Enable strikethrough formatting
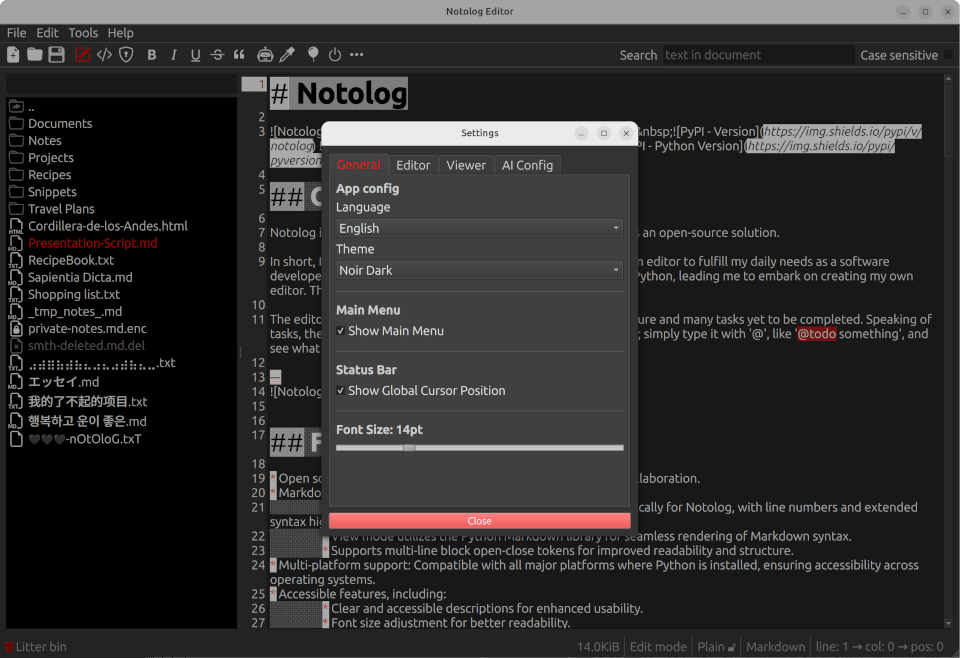Image resolution: width=960 pixels, height=658 pixels. 215,55
